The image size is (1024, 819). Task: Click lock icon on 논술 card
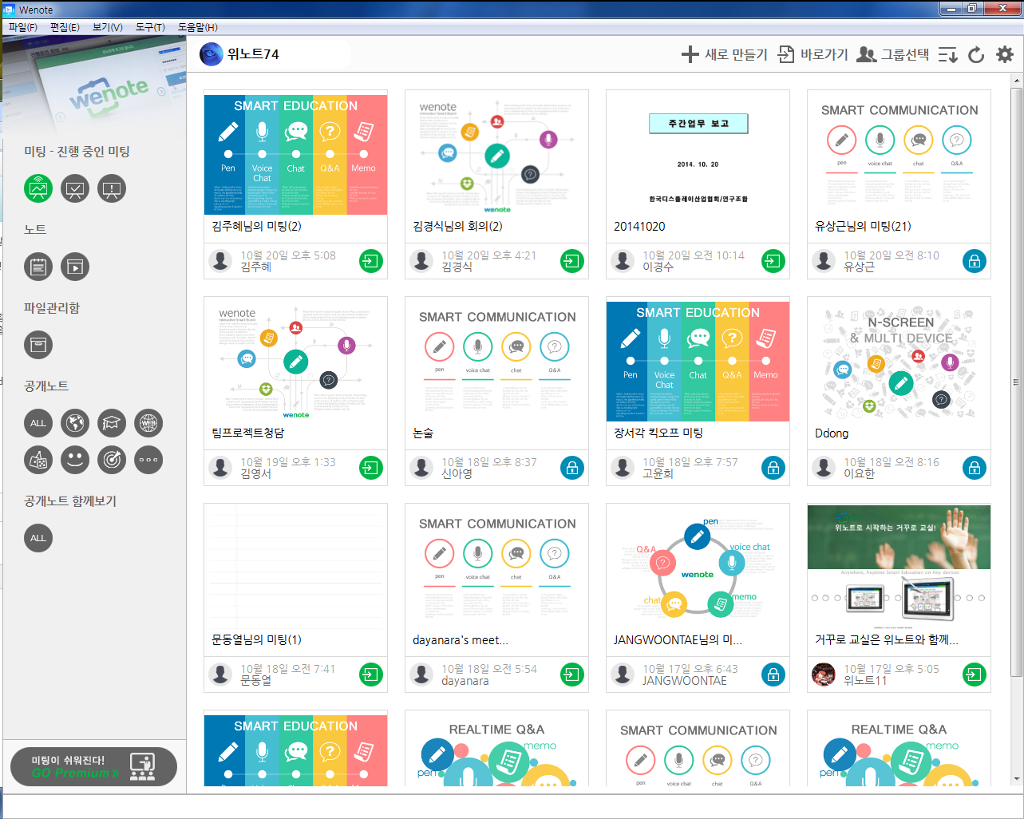pos(572,468)
